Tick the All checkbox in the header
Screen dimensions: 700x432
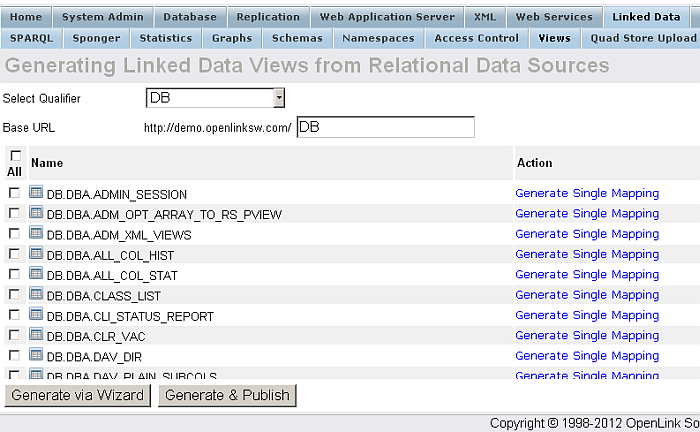[15, 156]
